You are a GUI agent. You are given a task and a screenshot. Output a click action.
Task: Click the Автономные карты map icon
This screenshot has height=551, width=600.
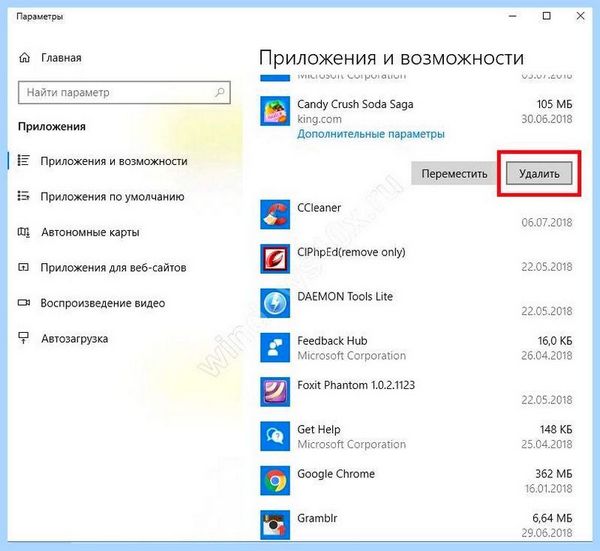click(23, 232)
